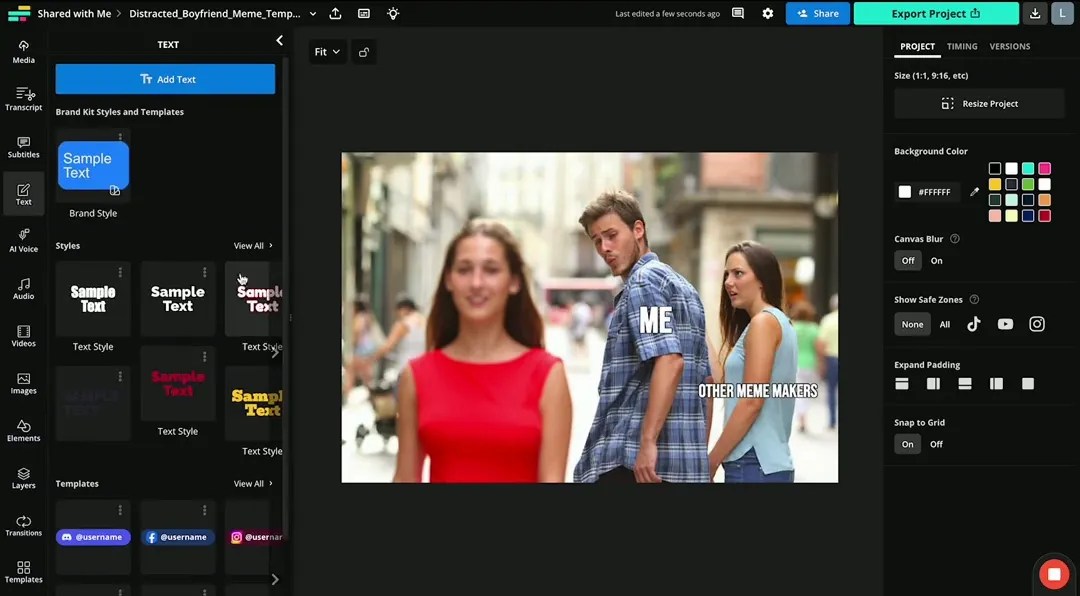This screenshot has height=596, width=1080.
Task: Open the Elements sidebar panel
Action: pos(23,431)
